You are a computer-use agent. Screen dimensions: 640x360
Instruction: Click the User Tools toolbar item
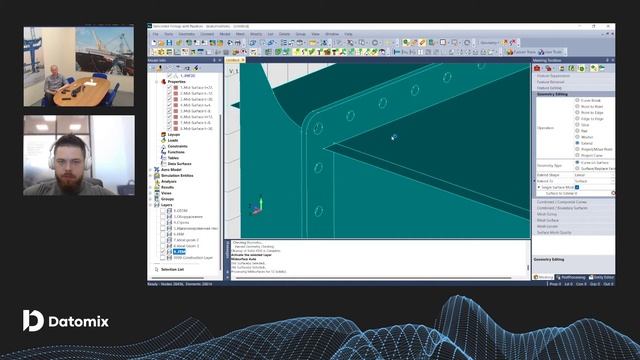click(x=550, y=52)
